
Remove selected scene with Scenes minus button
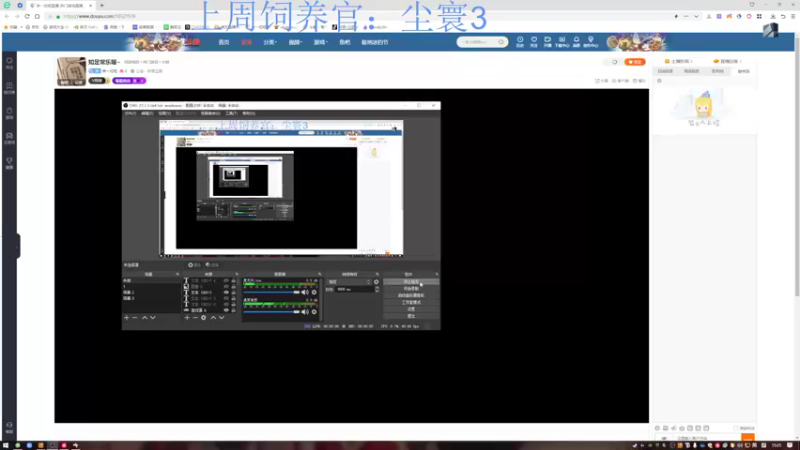[x=135, y=318]
